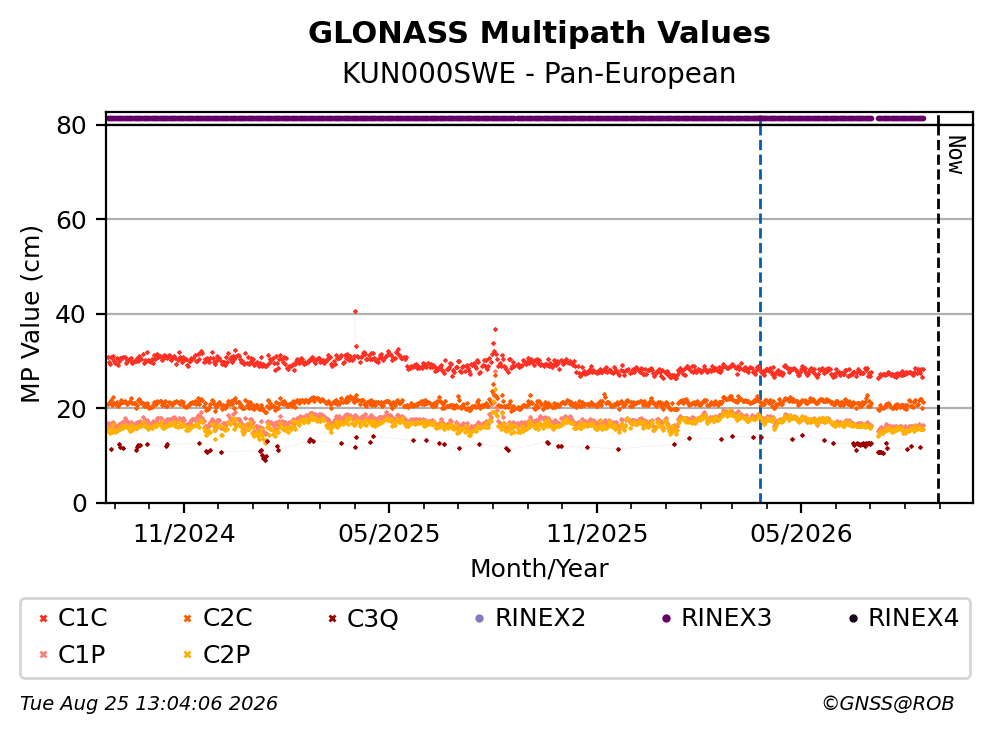
Task: Click the 11/2025 x-axis tick label
Action: point(597,534)
